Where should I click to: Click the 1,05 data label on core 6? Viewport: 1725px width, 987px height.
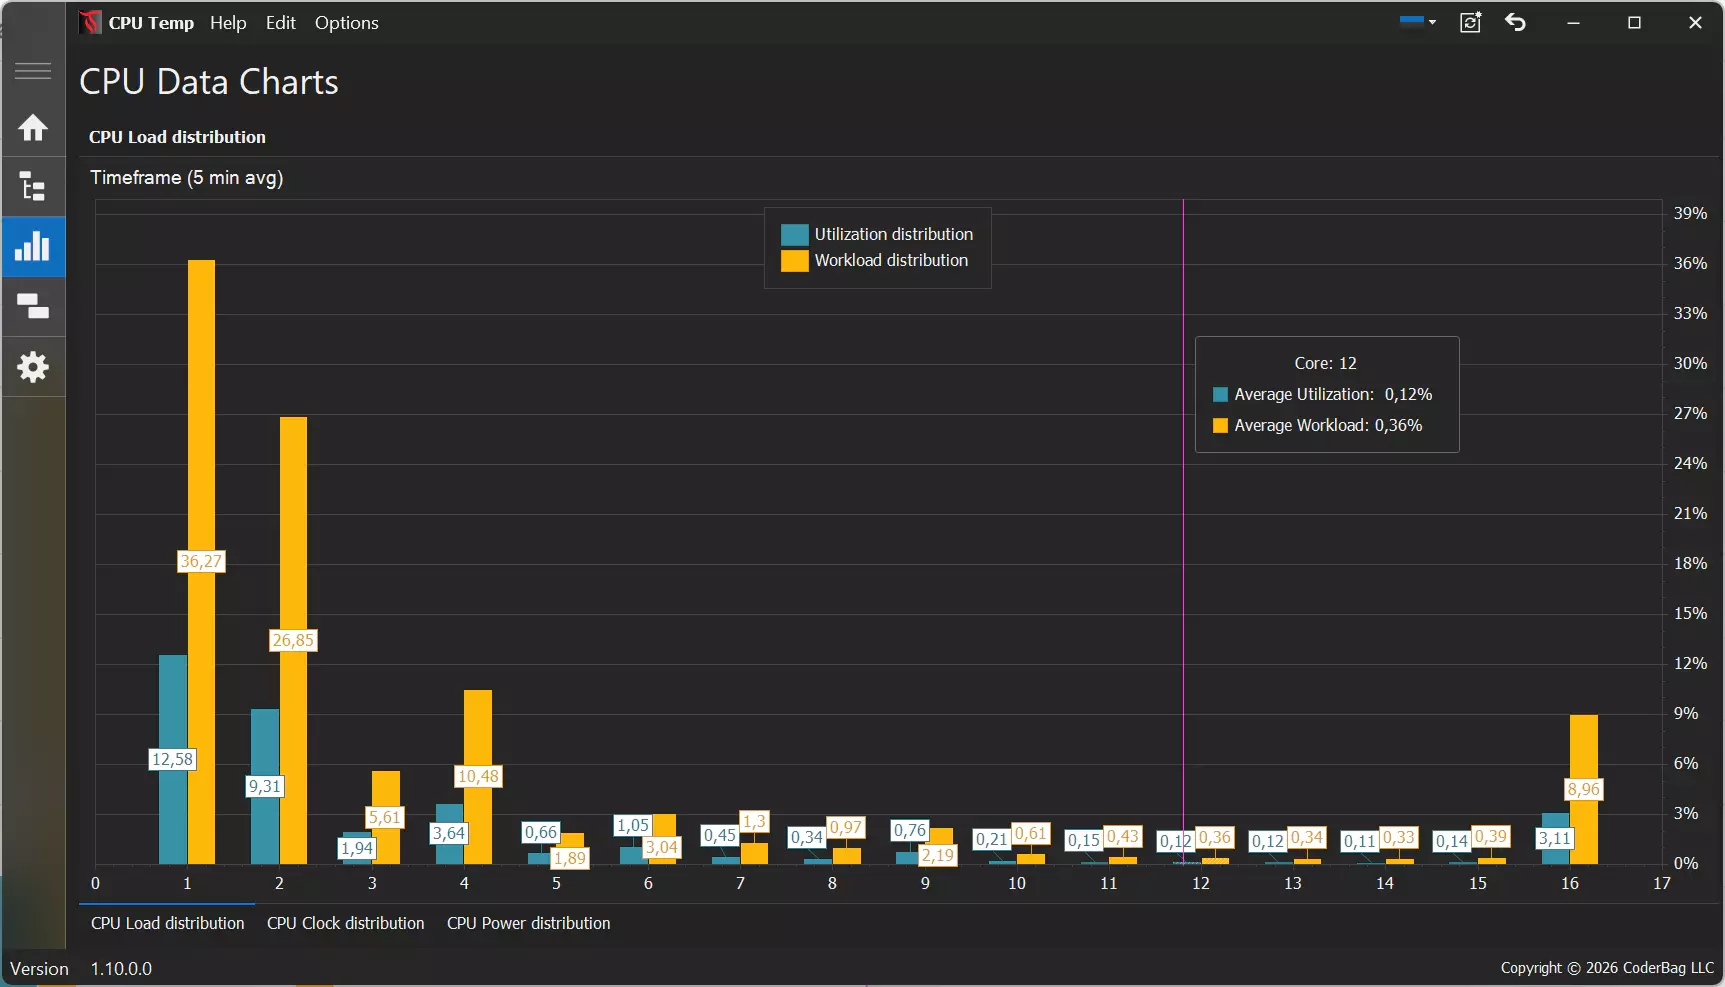pyautogui.click(x=633, y=825)
